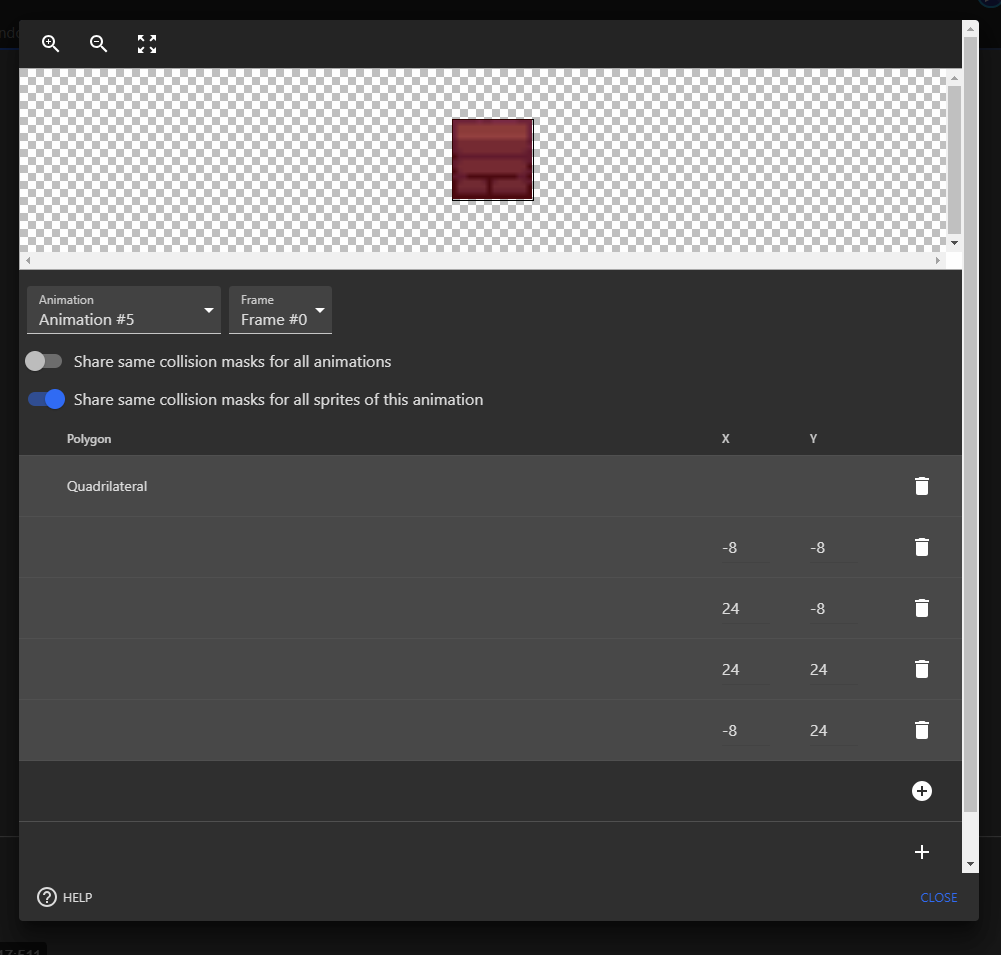Delete the vertex at -8, 24
Image resolution: width=1001 pixels, height=955 pixels.
921,730
